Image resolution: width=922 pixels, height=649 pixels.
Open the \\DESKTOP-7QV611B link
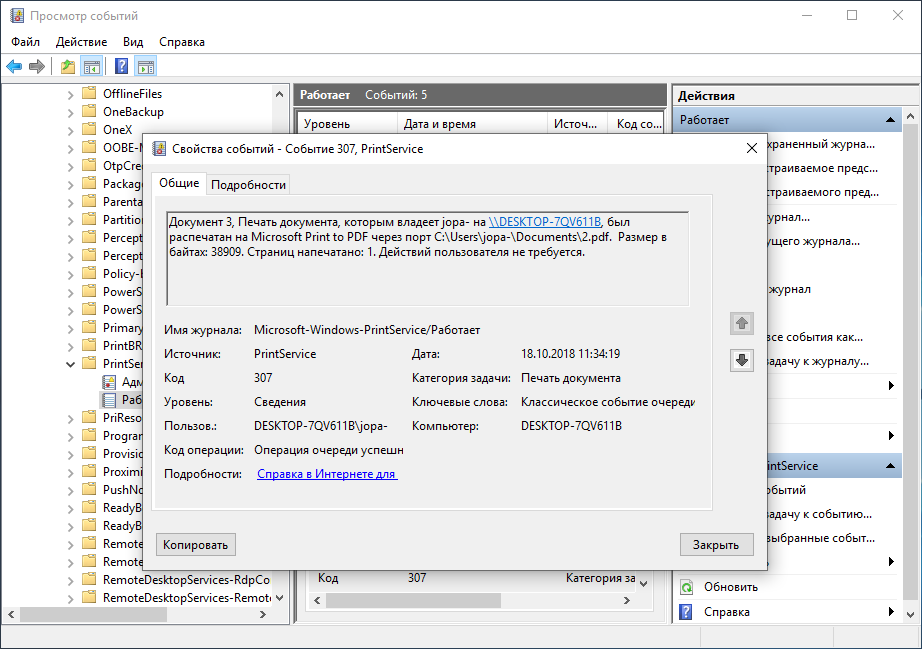(x=544, y=222)
